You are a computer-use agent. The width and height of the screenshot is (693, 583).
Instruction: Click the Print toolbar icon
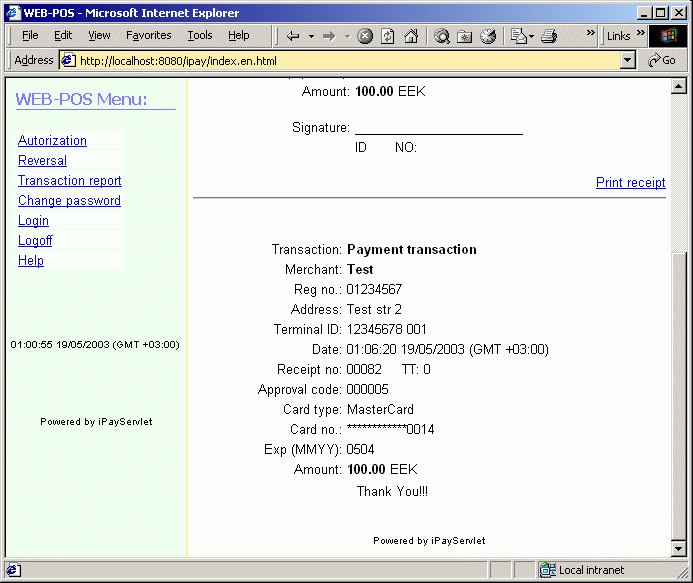pos(549,36)
